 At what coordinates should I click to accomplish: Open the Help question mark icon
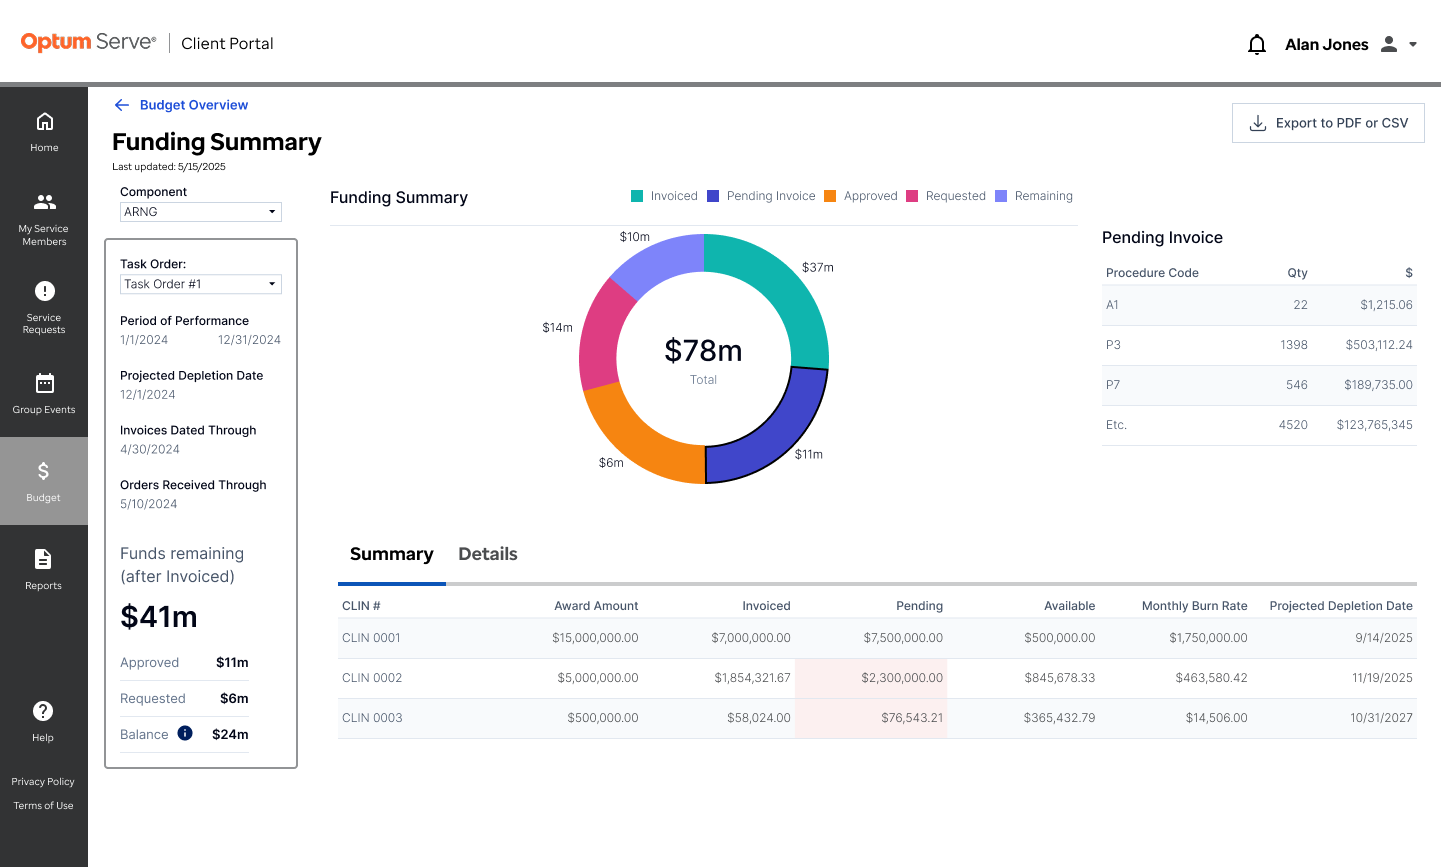pos(43,711)
